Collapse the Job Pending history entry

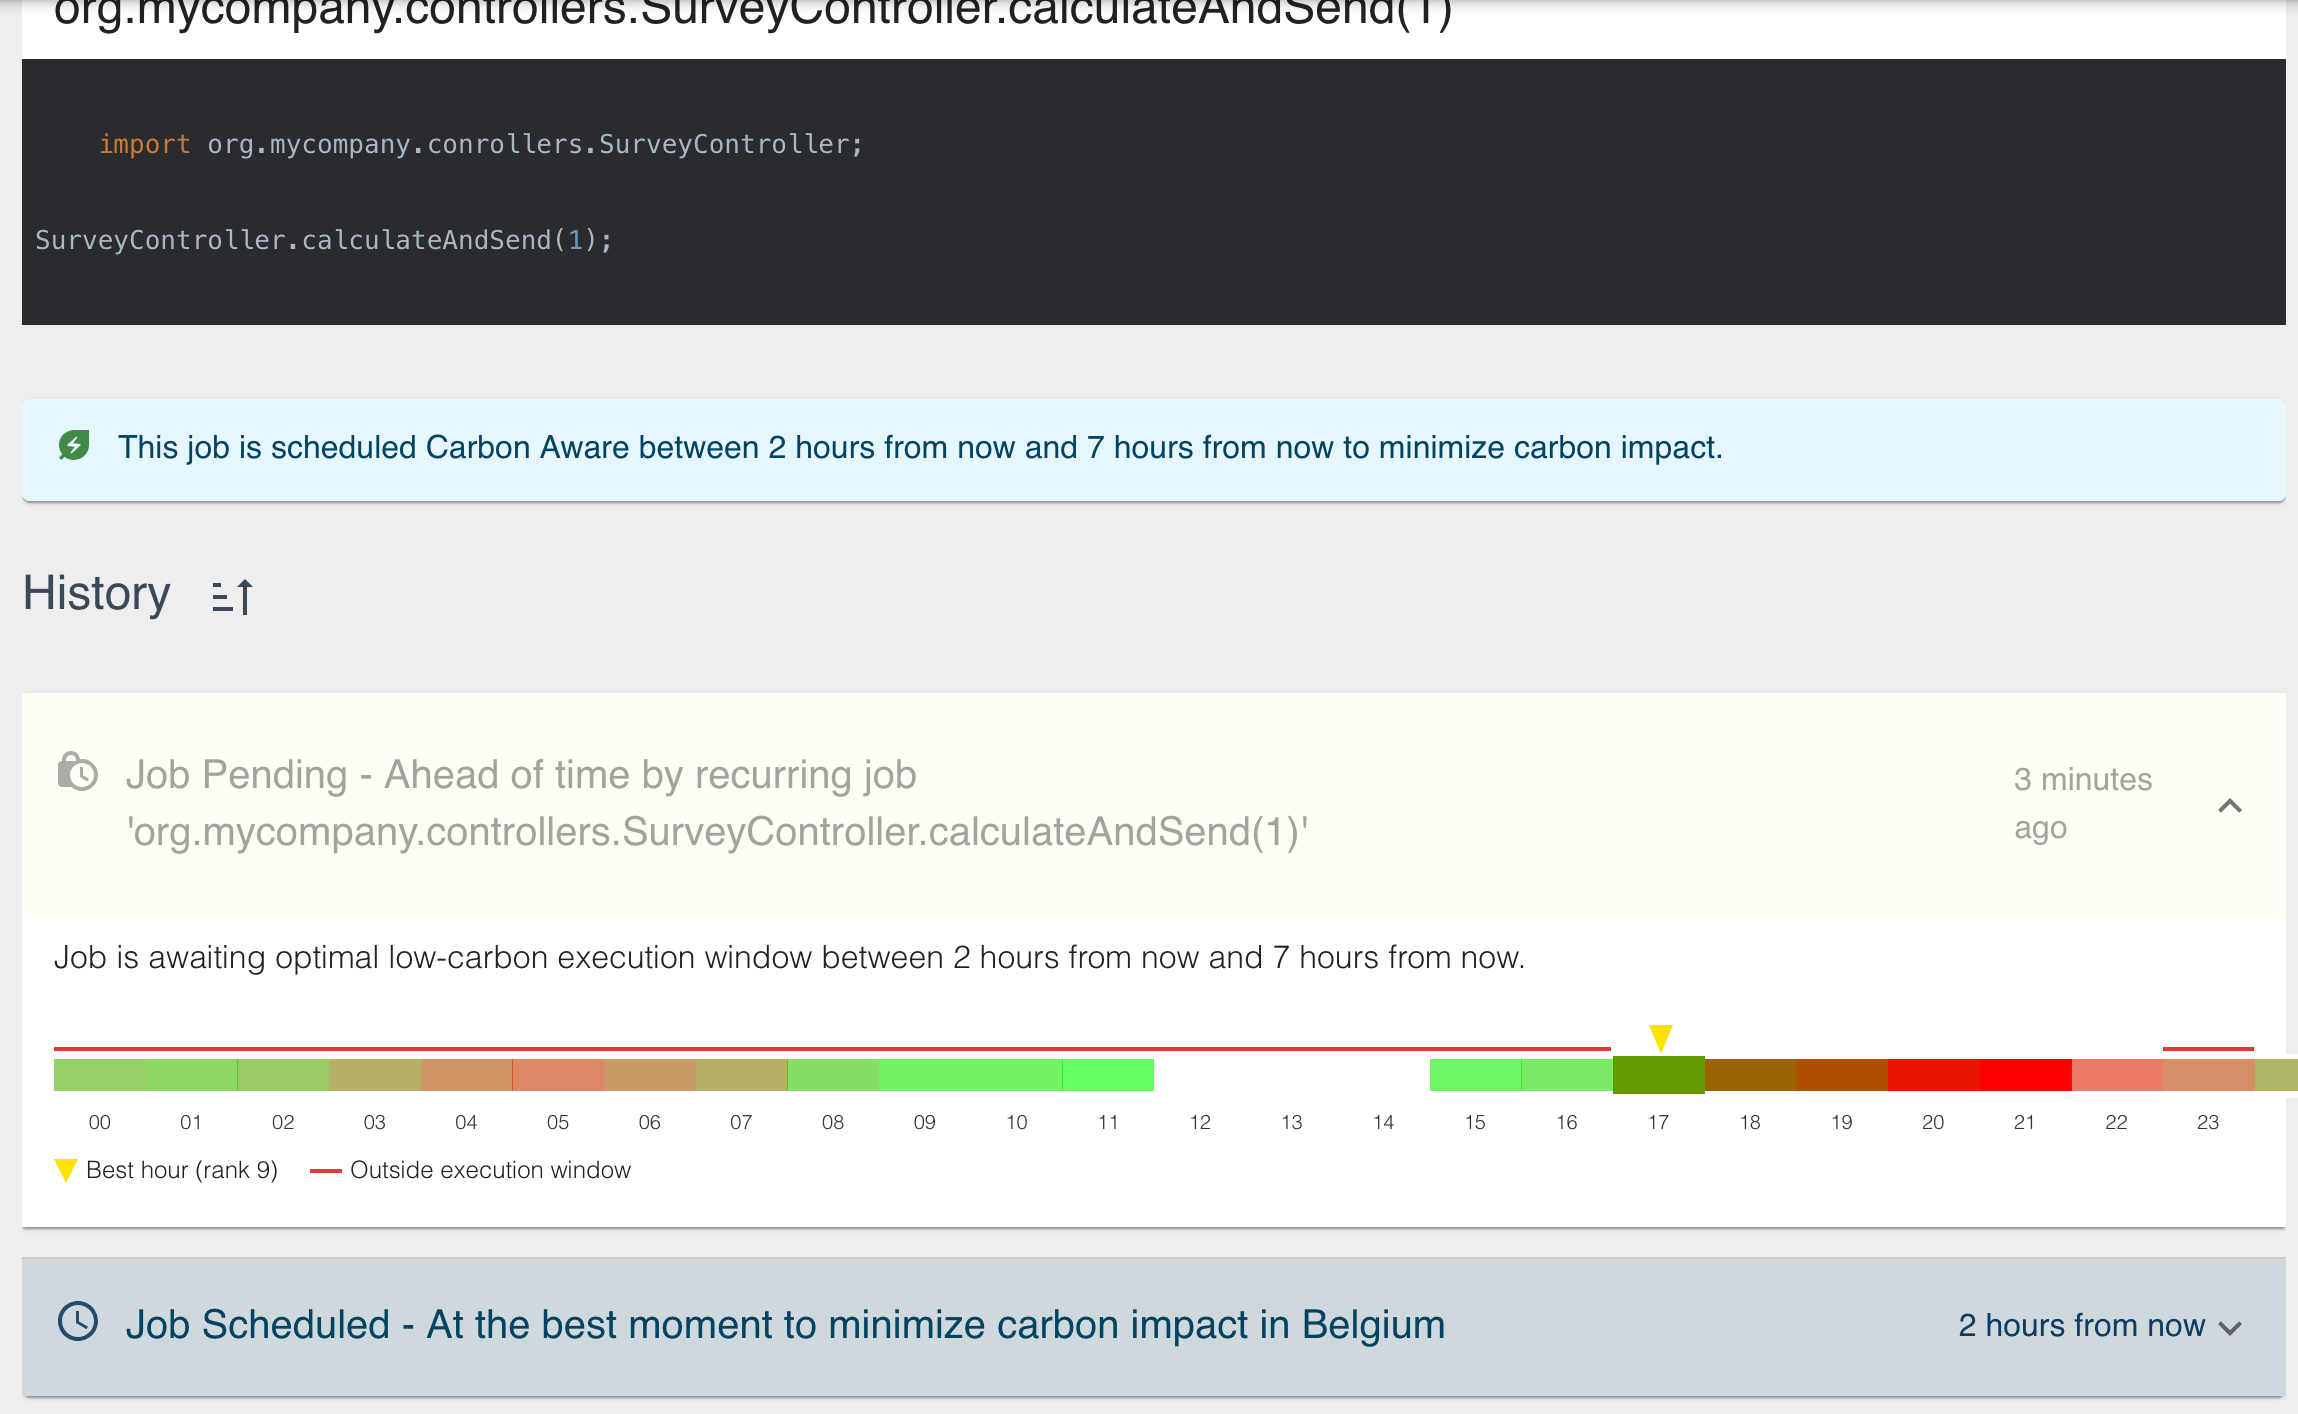coord(2230,806)
